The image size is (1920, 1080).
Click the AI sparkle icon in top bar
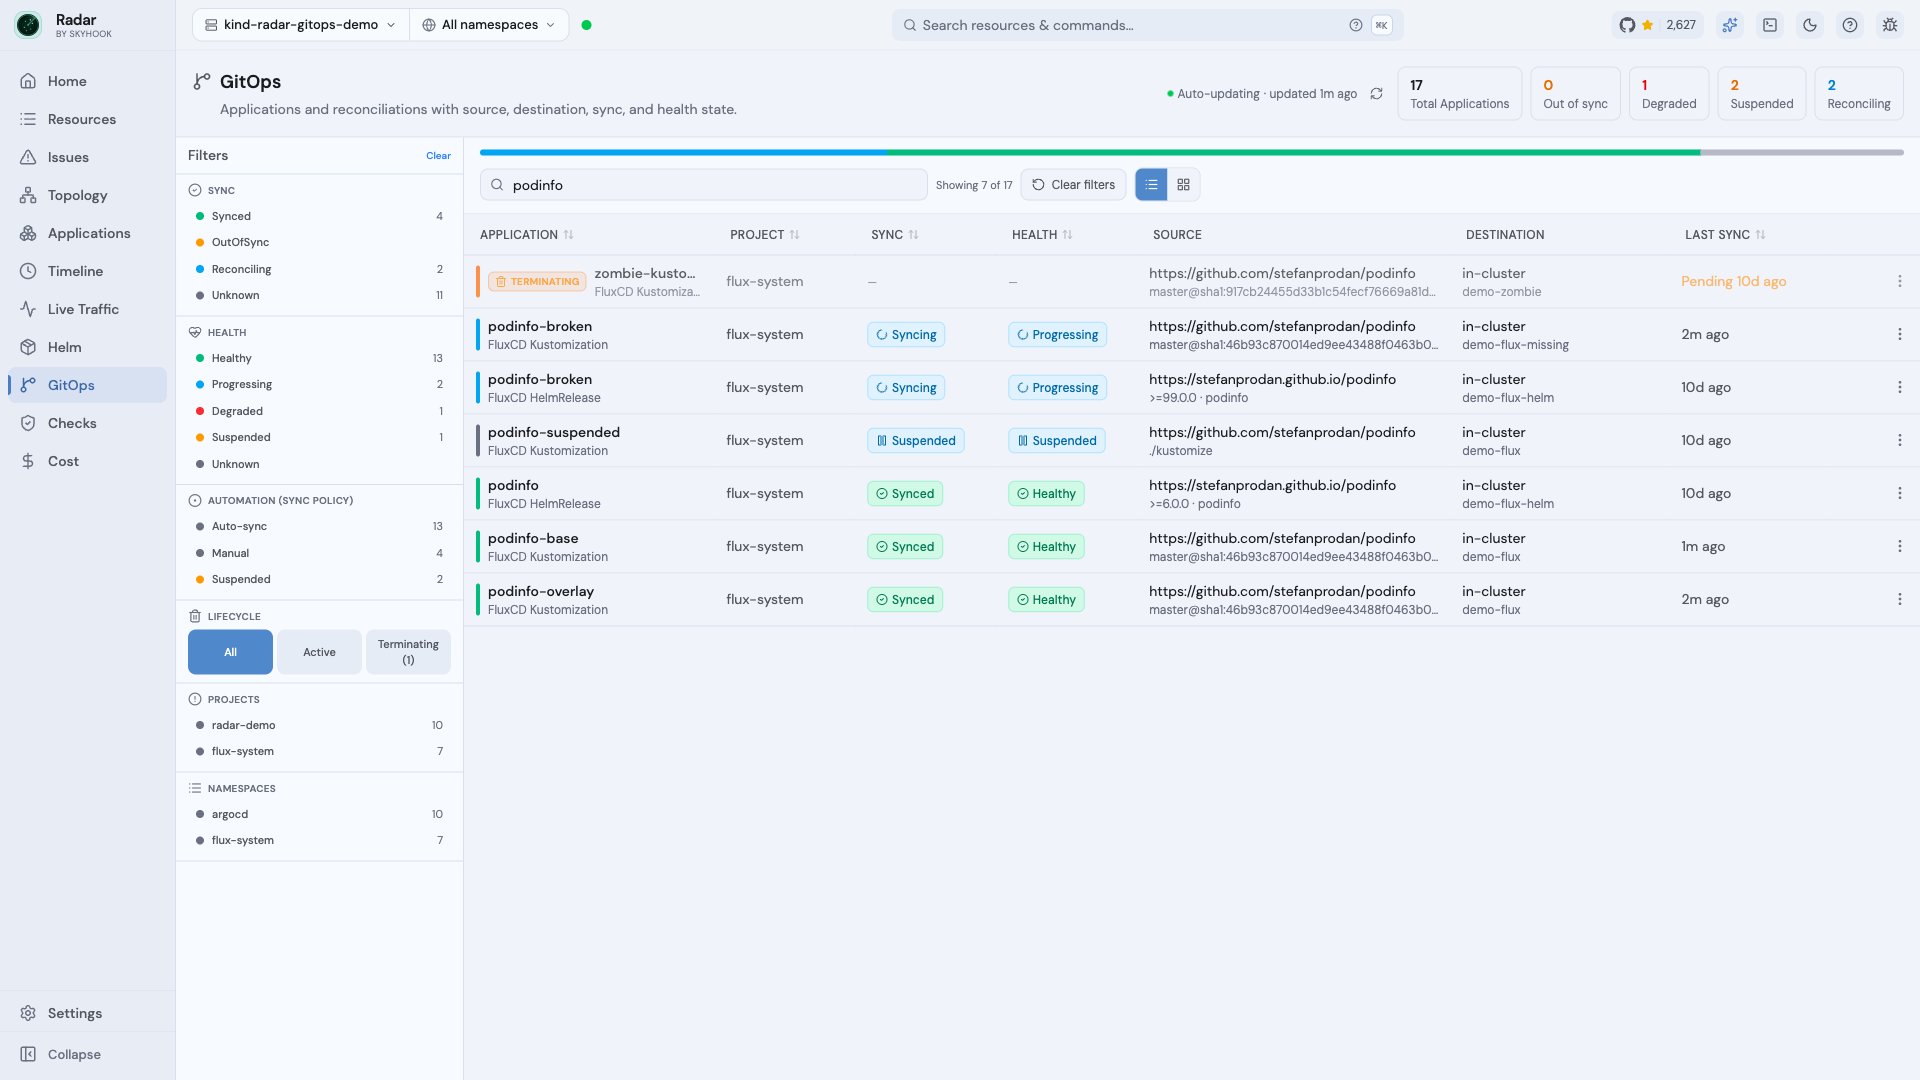(1730, 25)
